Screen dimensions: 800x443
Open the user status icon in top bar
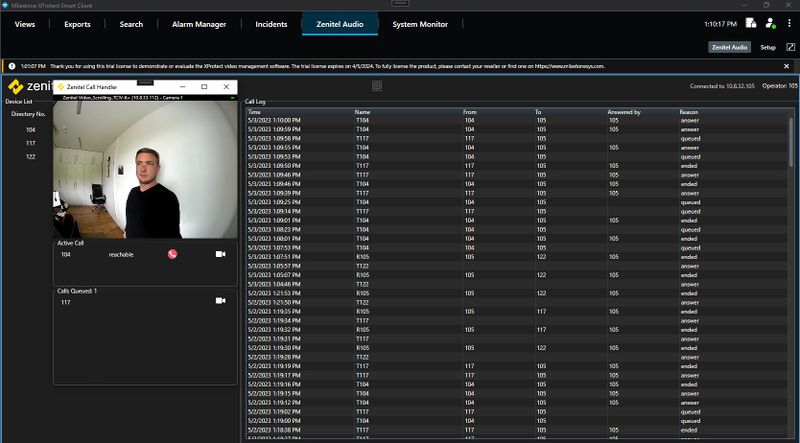pyautogui.click(x=769, y=22)
